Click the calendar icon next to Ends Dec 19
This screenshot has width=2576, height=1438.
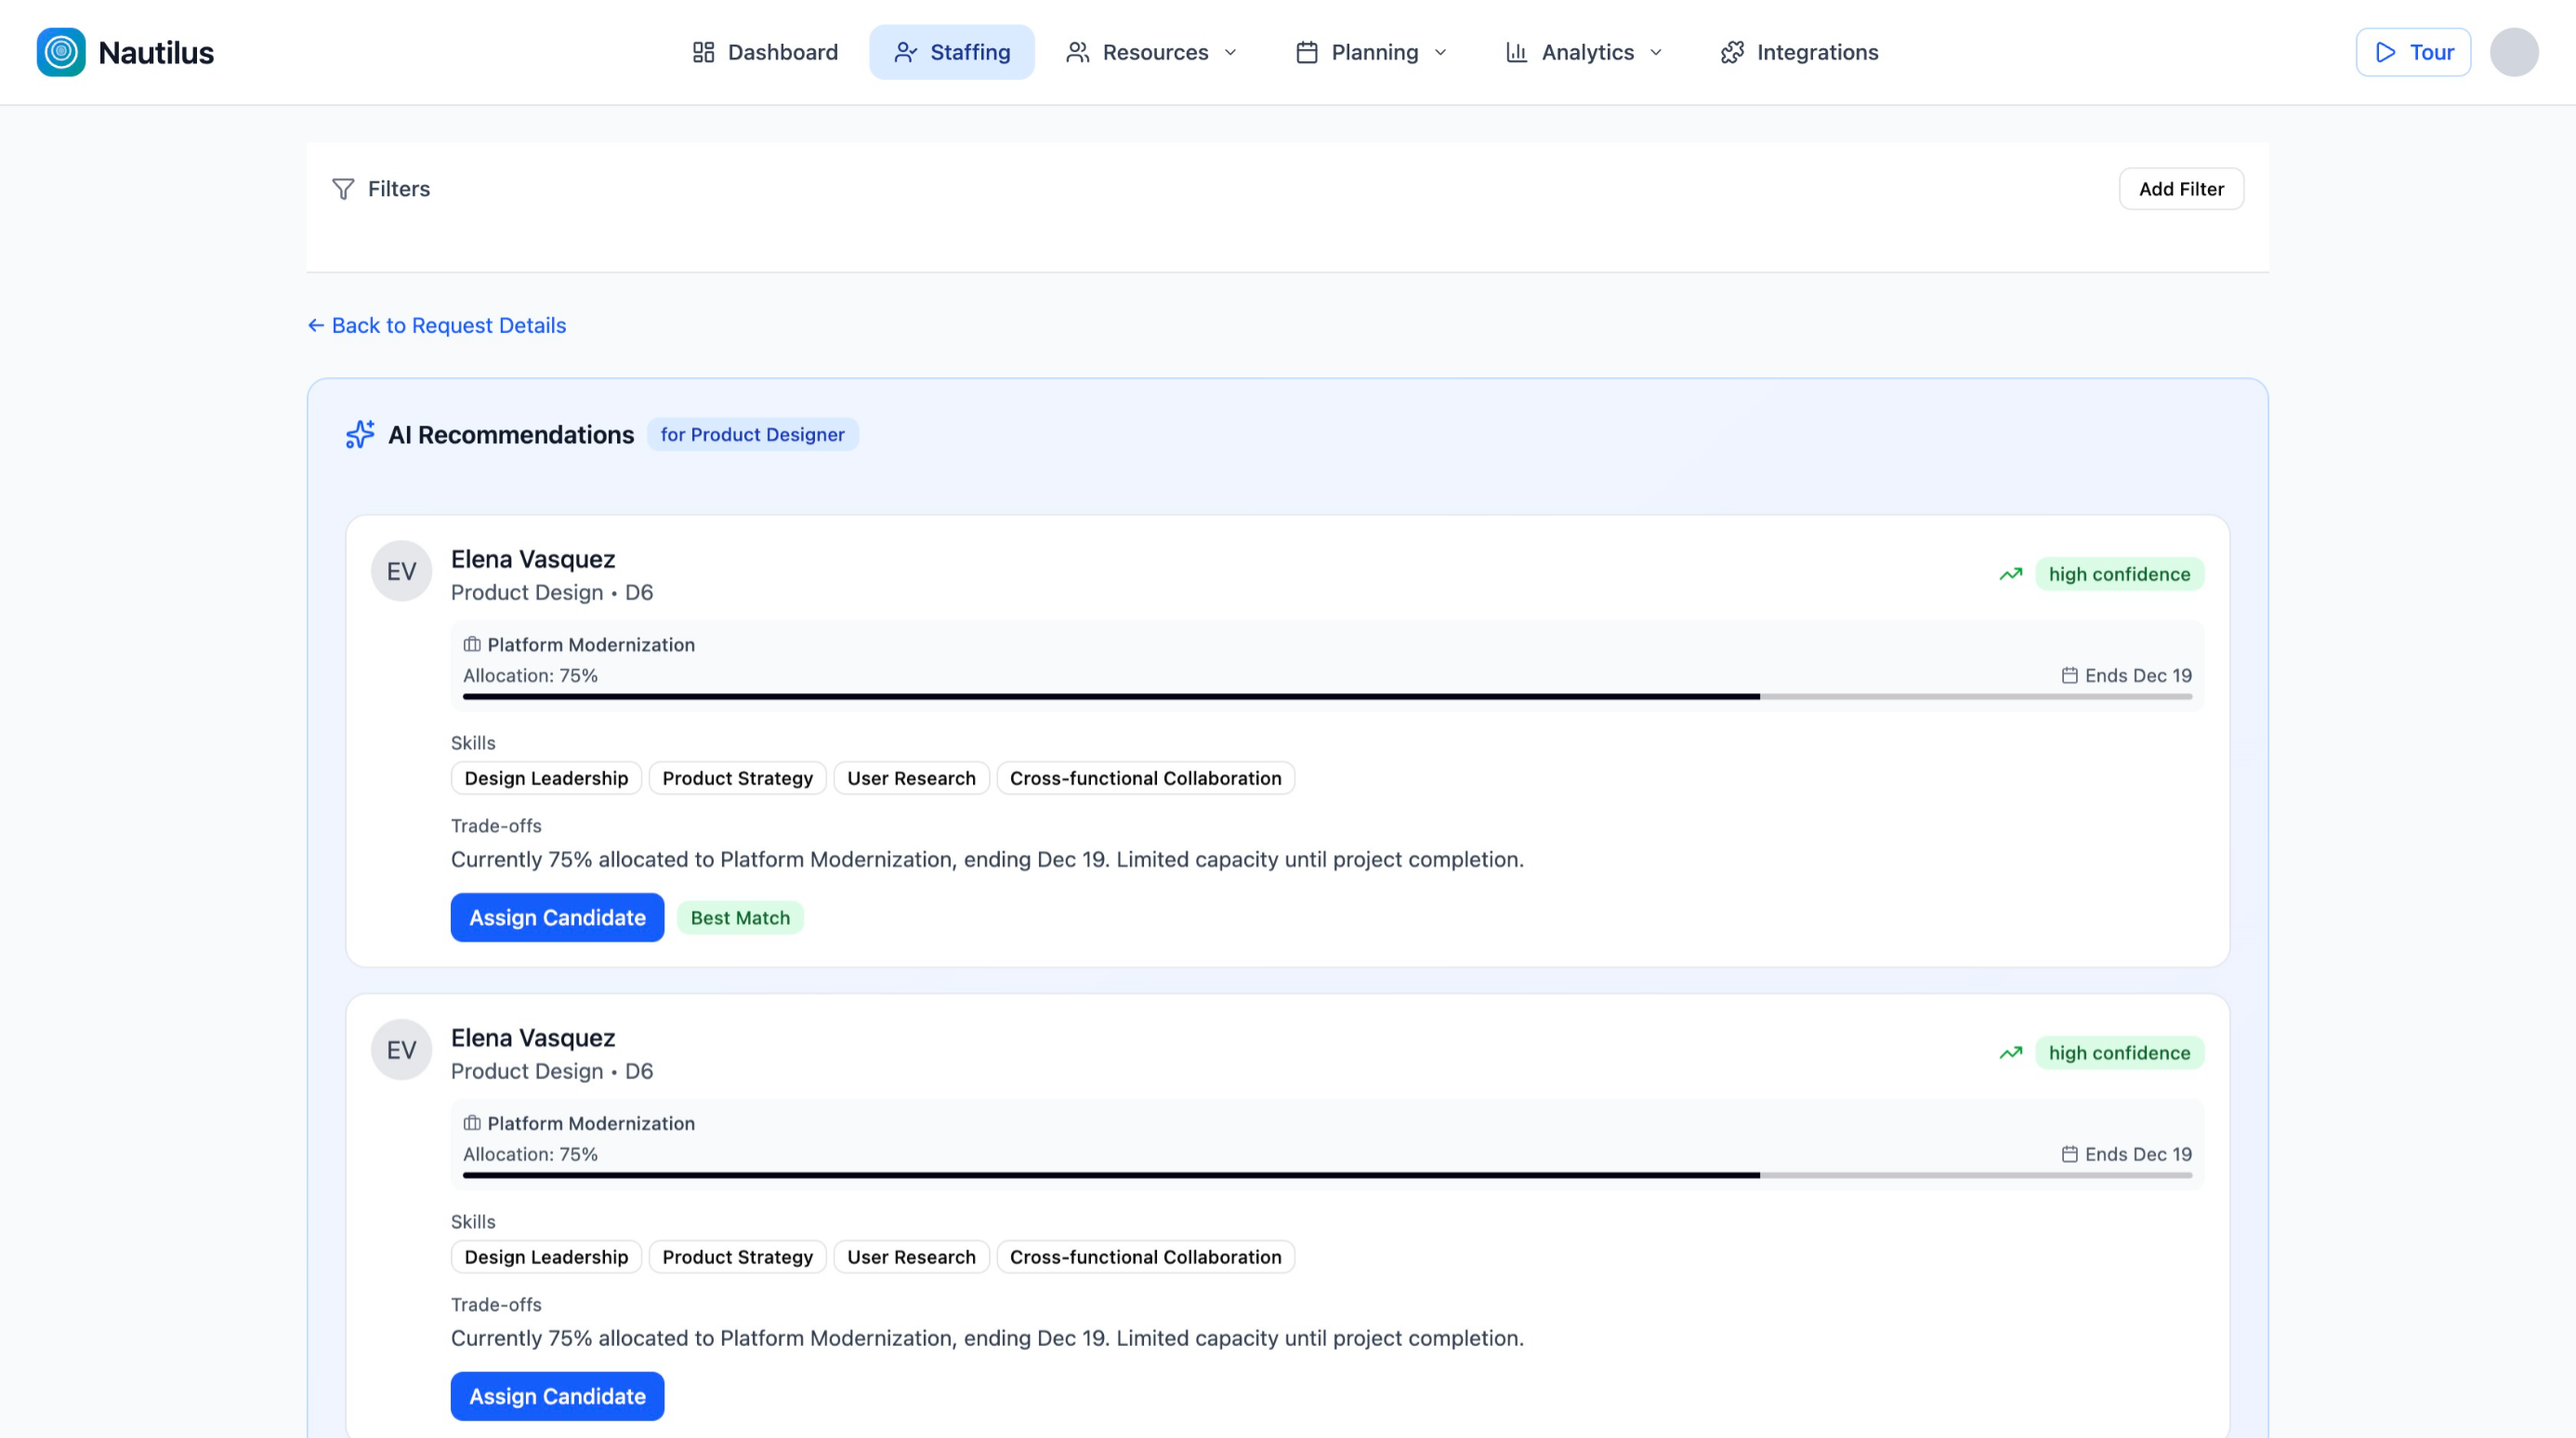2071,675
